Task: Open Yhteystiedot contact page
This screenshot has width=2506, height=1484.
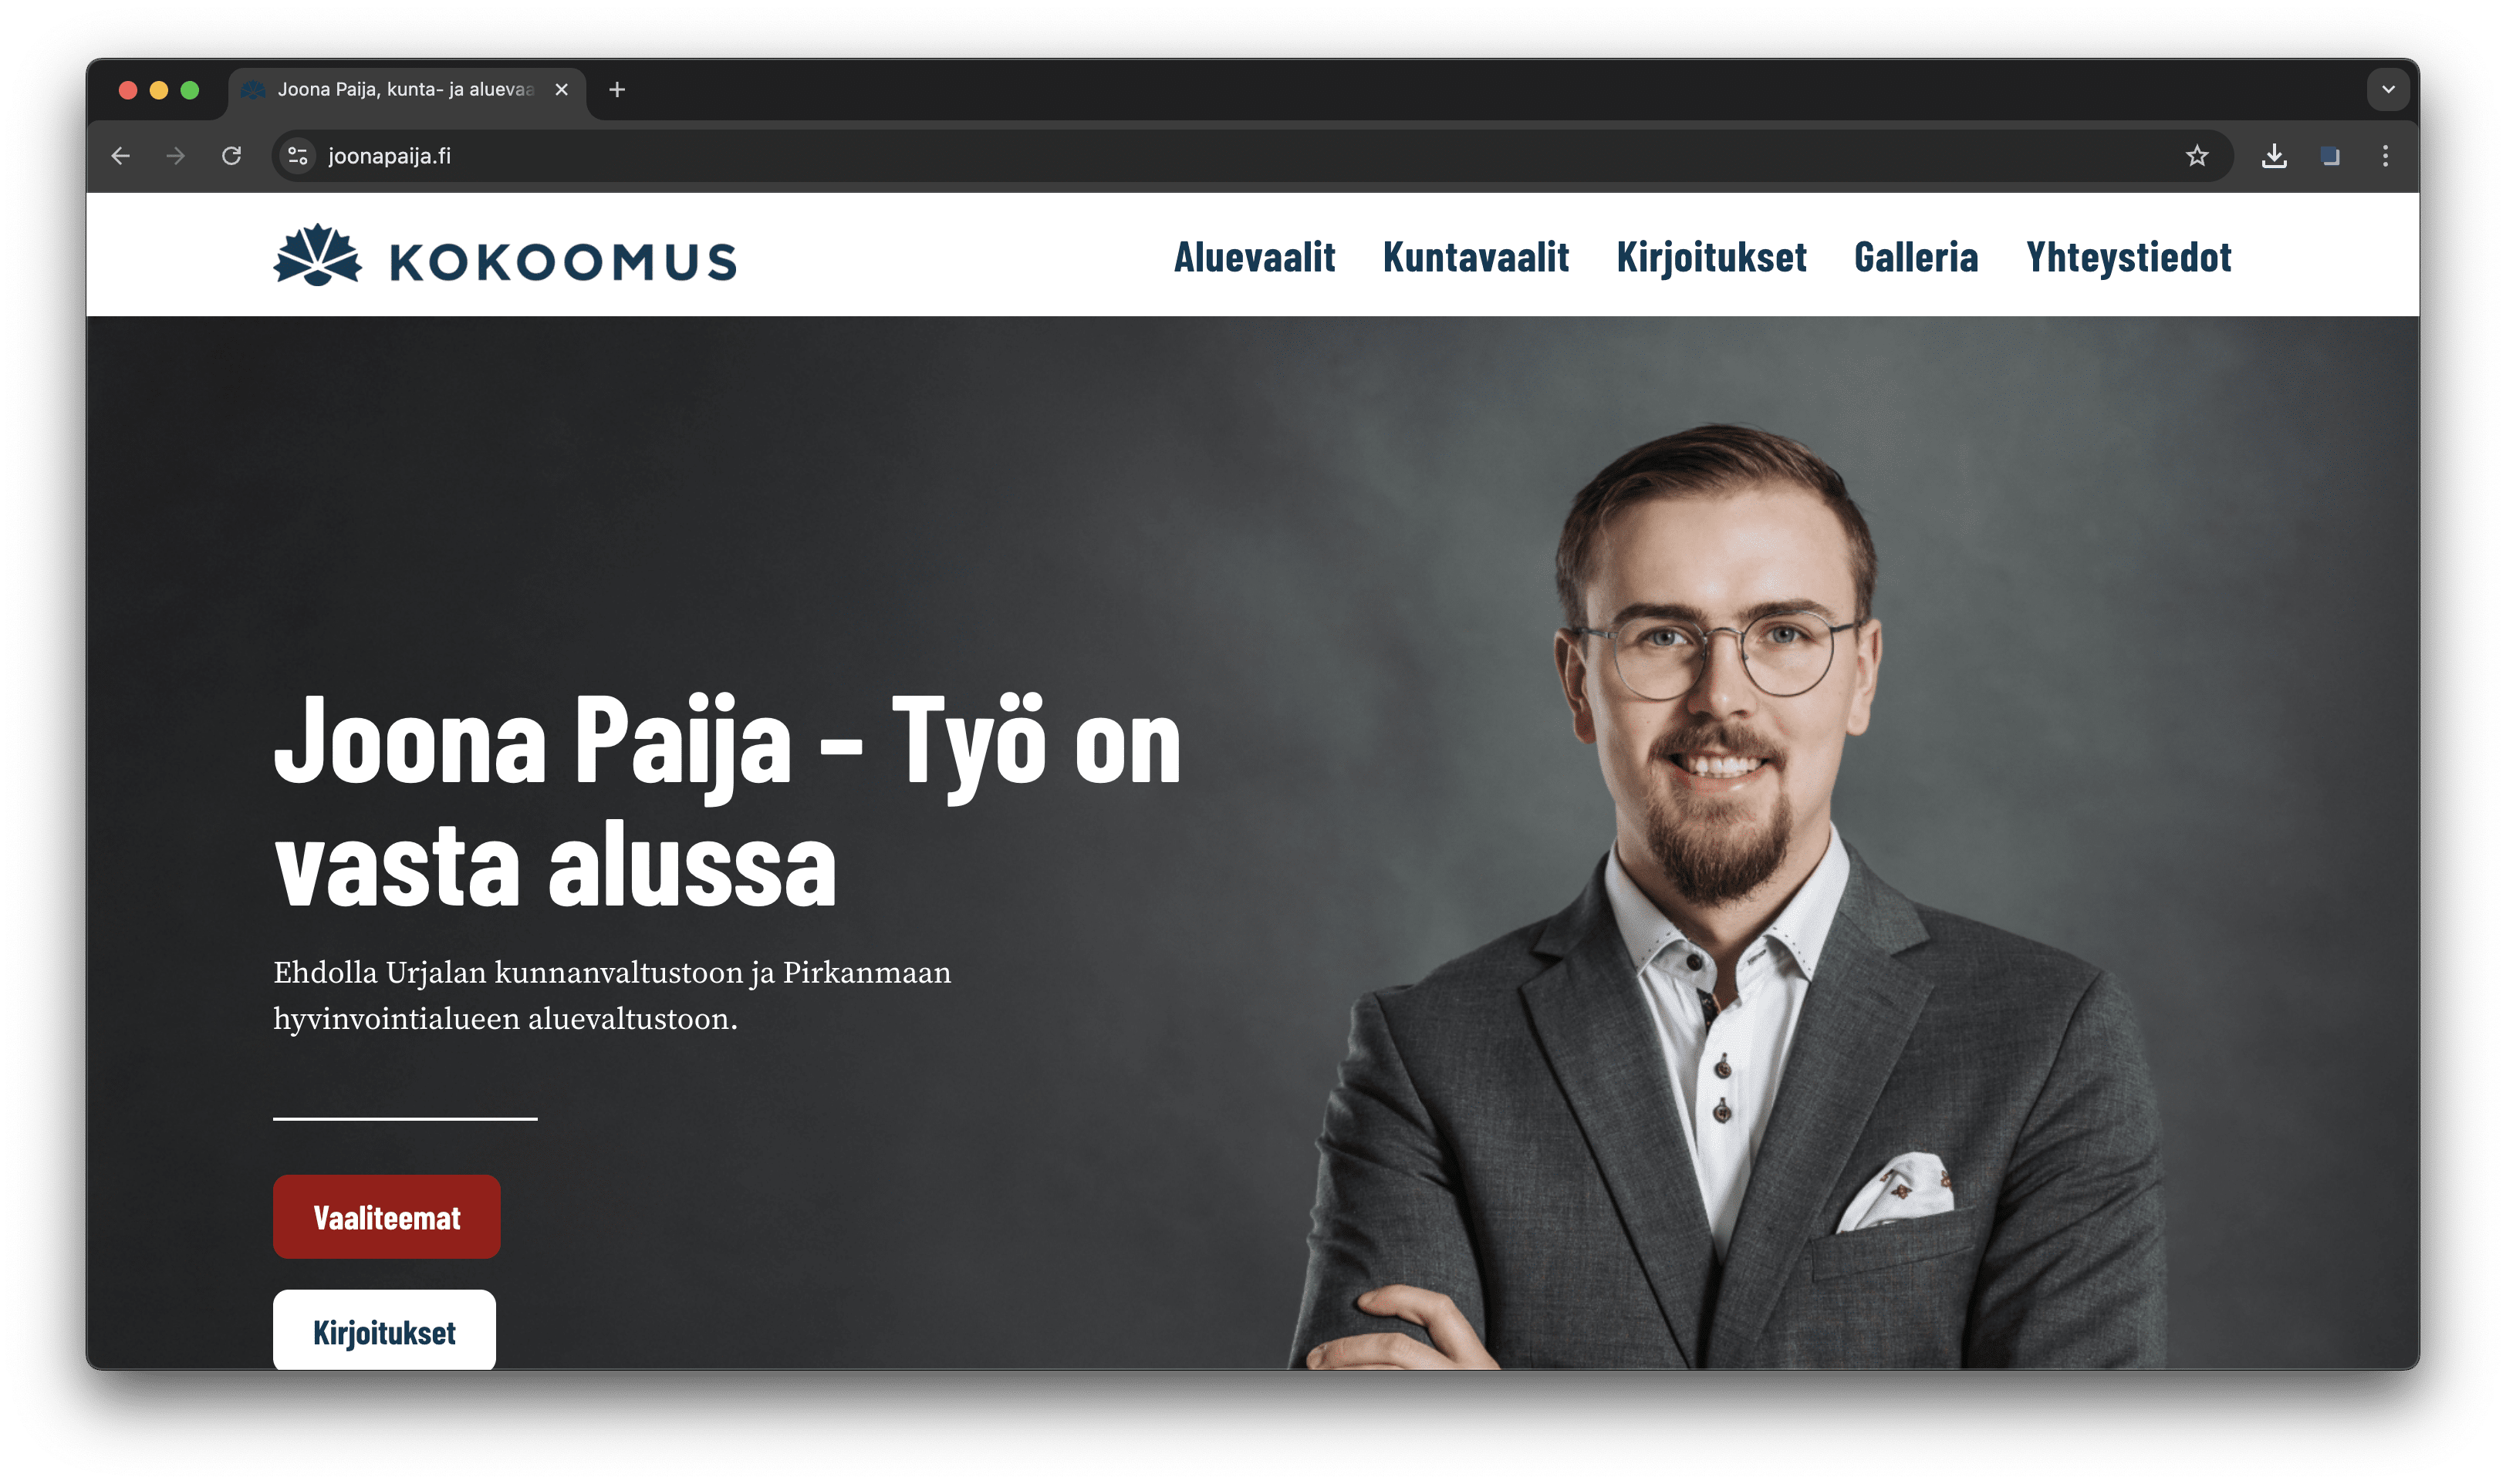Action: click(x=2128, y=258)
